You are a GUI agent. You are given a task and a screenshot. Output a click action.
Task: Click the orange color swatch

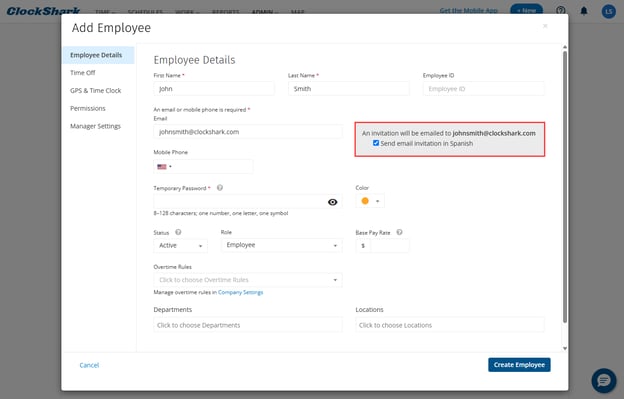(x=365, y=201)
